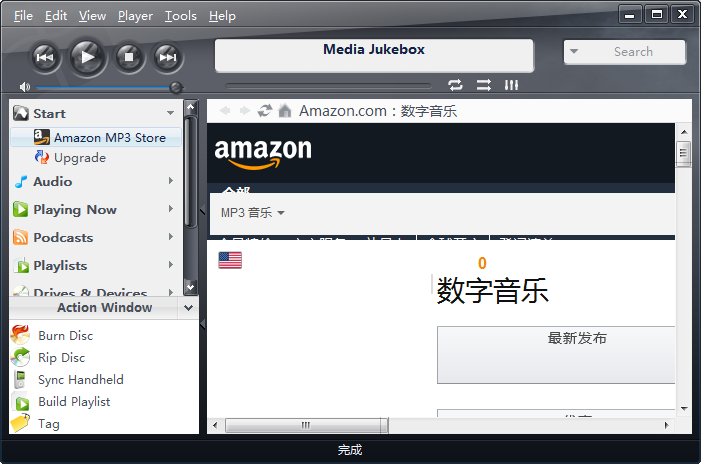The image size is (701, 464).
Task: Click the browser Forward arrow
Action: 245,110
